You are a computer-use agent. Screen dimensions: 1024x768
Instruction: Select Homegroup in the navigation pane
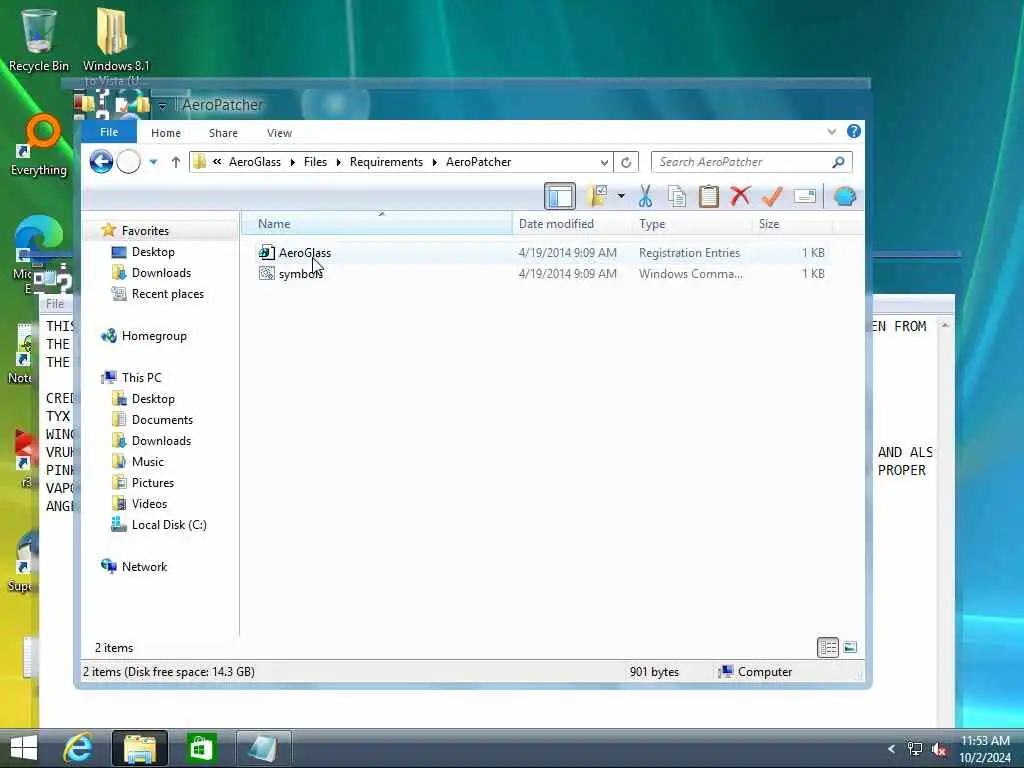(x=154, y=336)
